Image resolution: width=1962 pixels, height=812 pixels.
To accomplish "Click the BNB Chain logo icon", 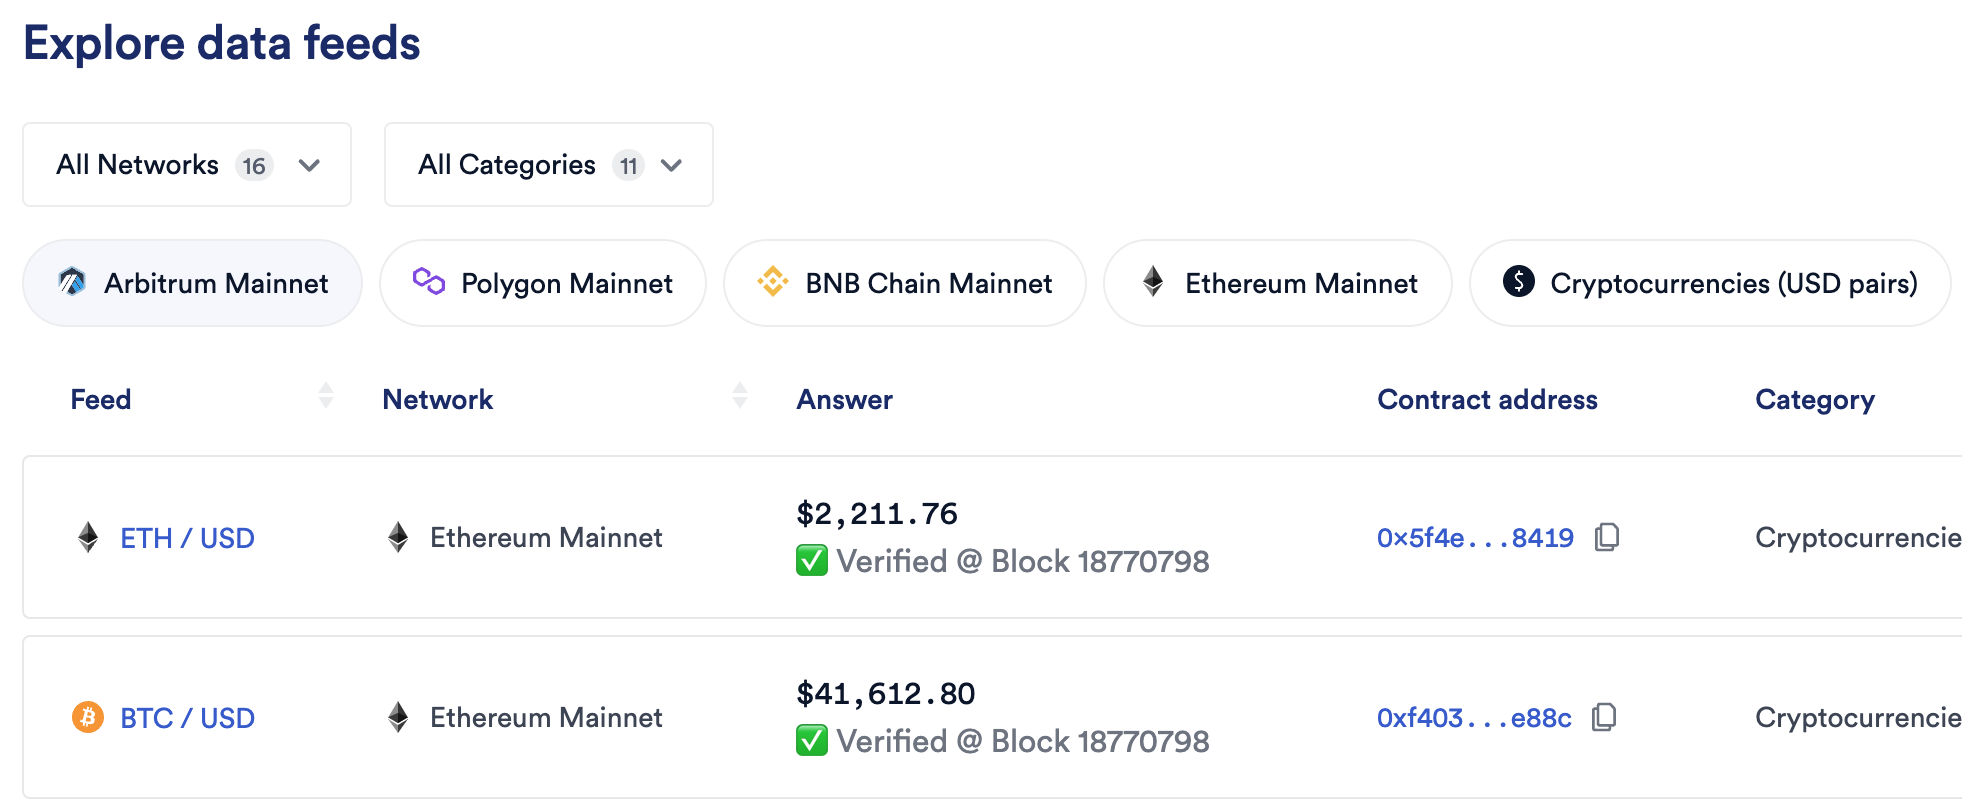I will (x=773, y=282).
